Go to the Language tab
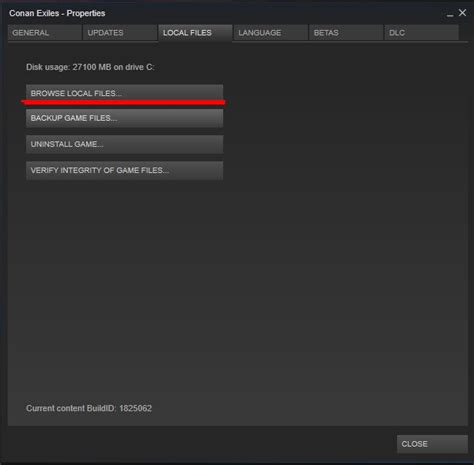 point(271,33)
